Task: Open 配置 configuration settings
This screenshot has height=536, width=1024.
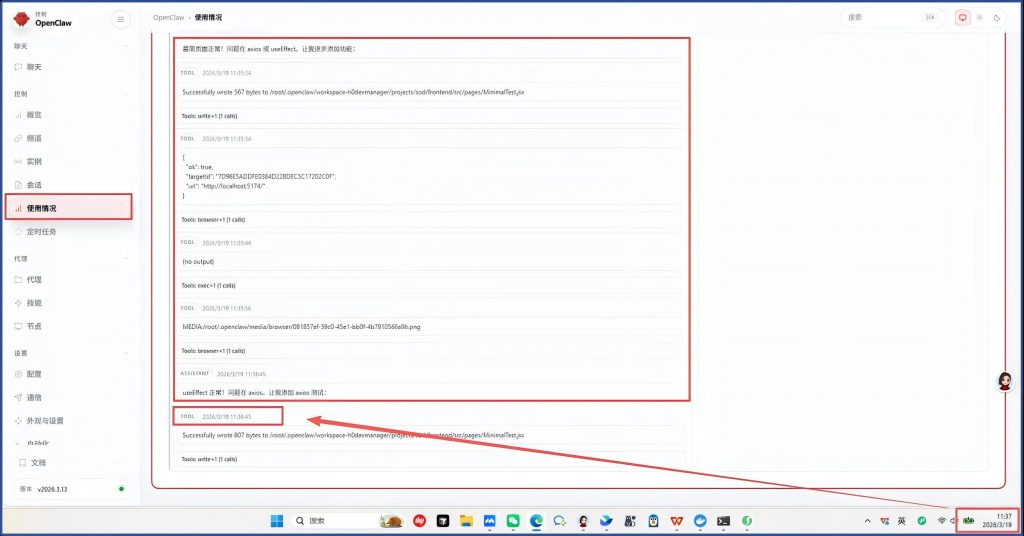Action: [34, 373]
